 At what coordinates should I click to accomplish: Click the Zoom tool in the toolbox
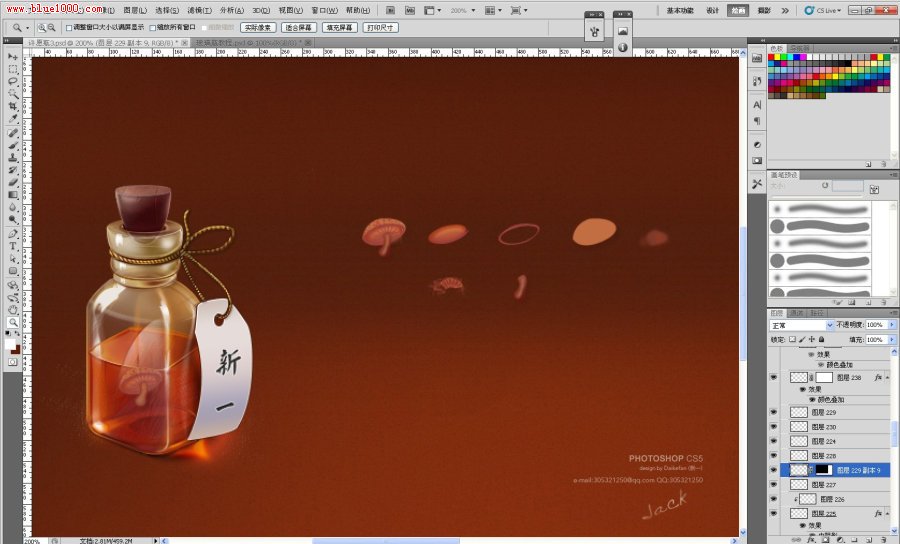(13, 321)
